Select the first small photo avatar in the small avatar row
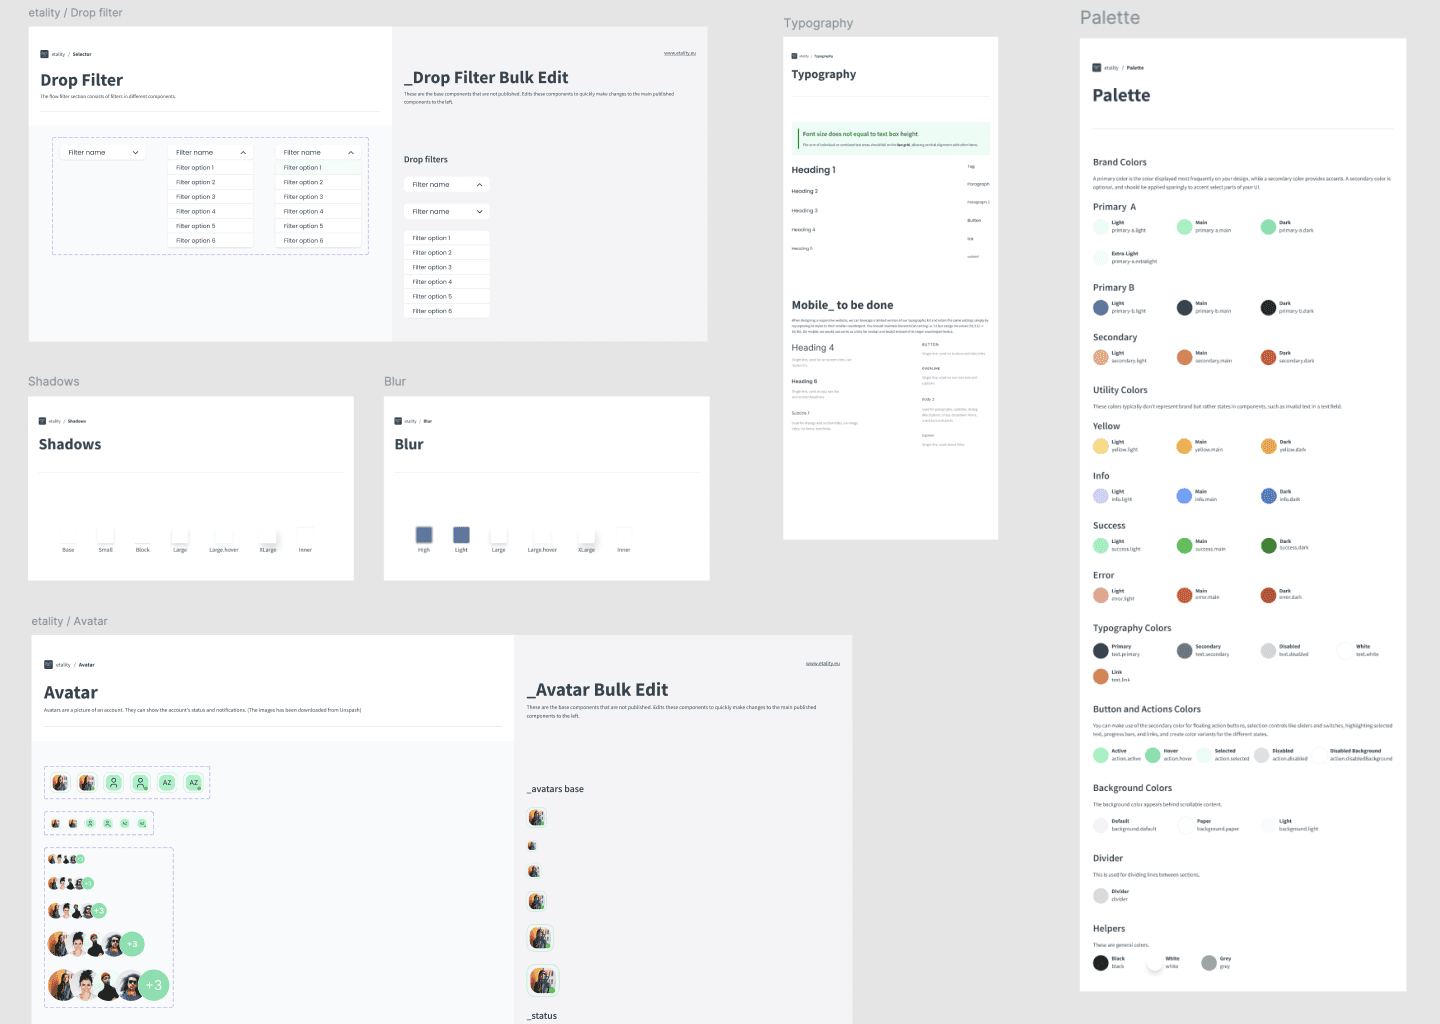 point(55,824)
